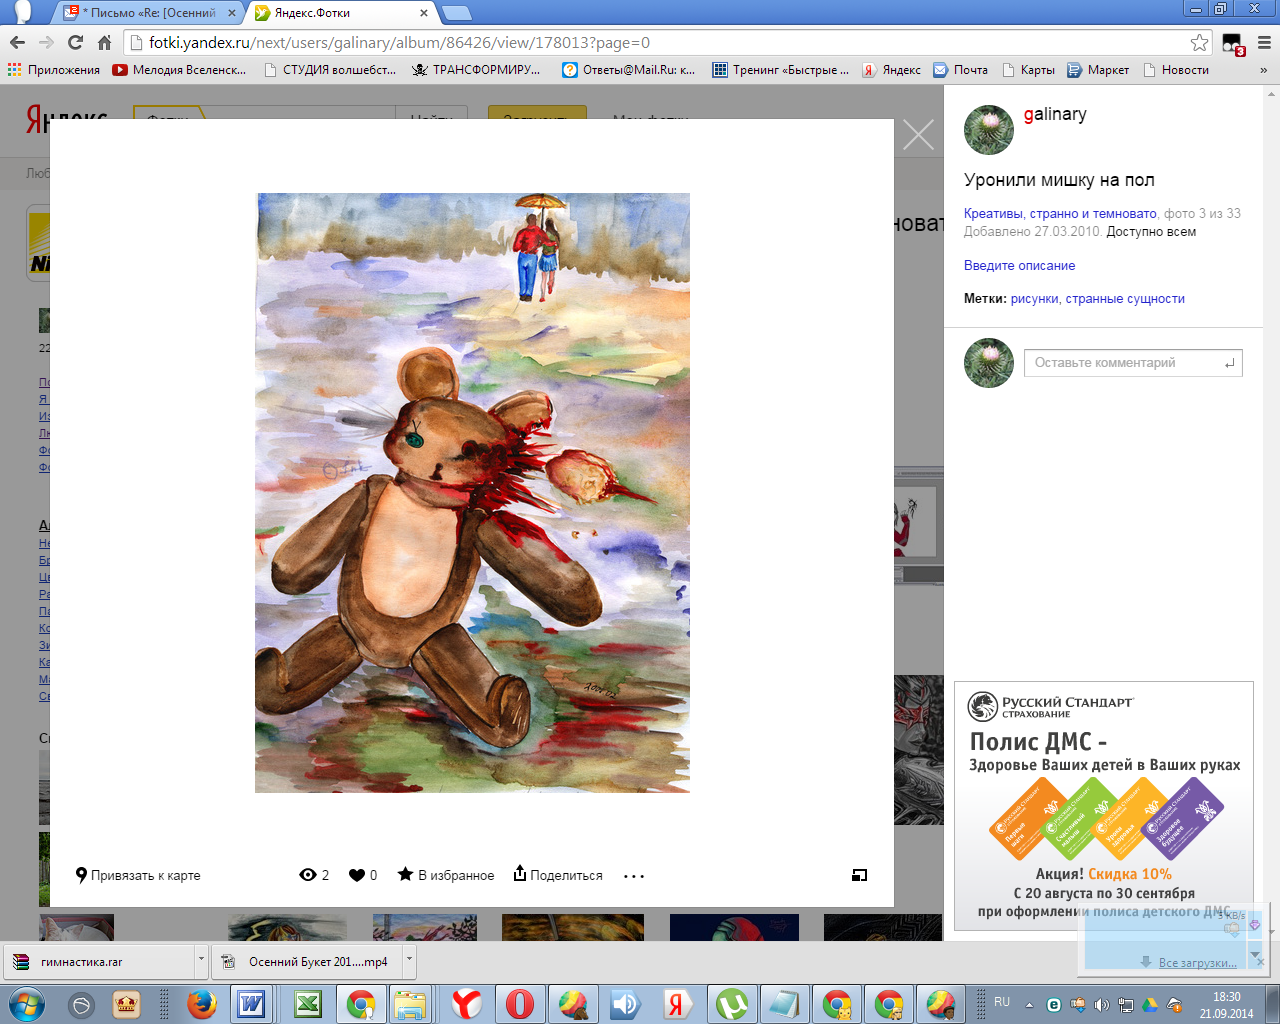Click the 'рисунки' tag link
Screen dimensions: 1280x1024
pos(1034,298)
